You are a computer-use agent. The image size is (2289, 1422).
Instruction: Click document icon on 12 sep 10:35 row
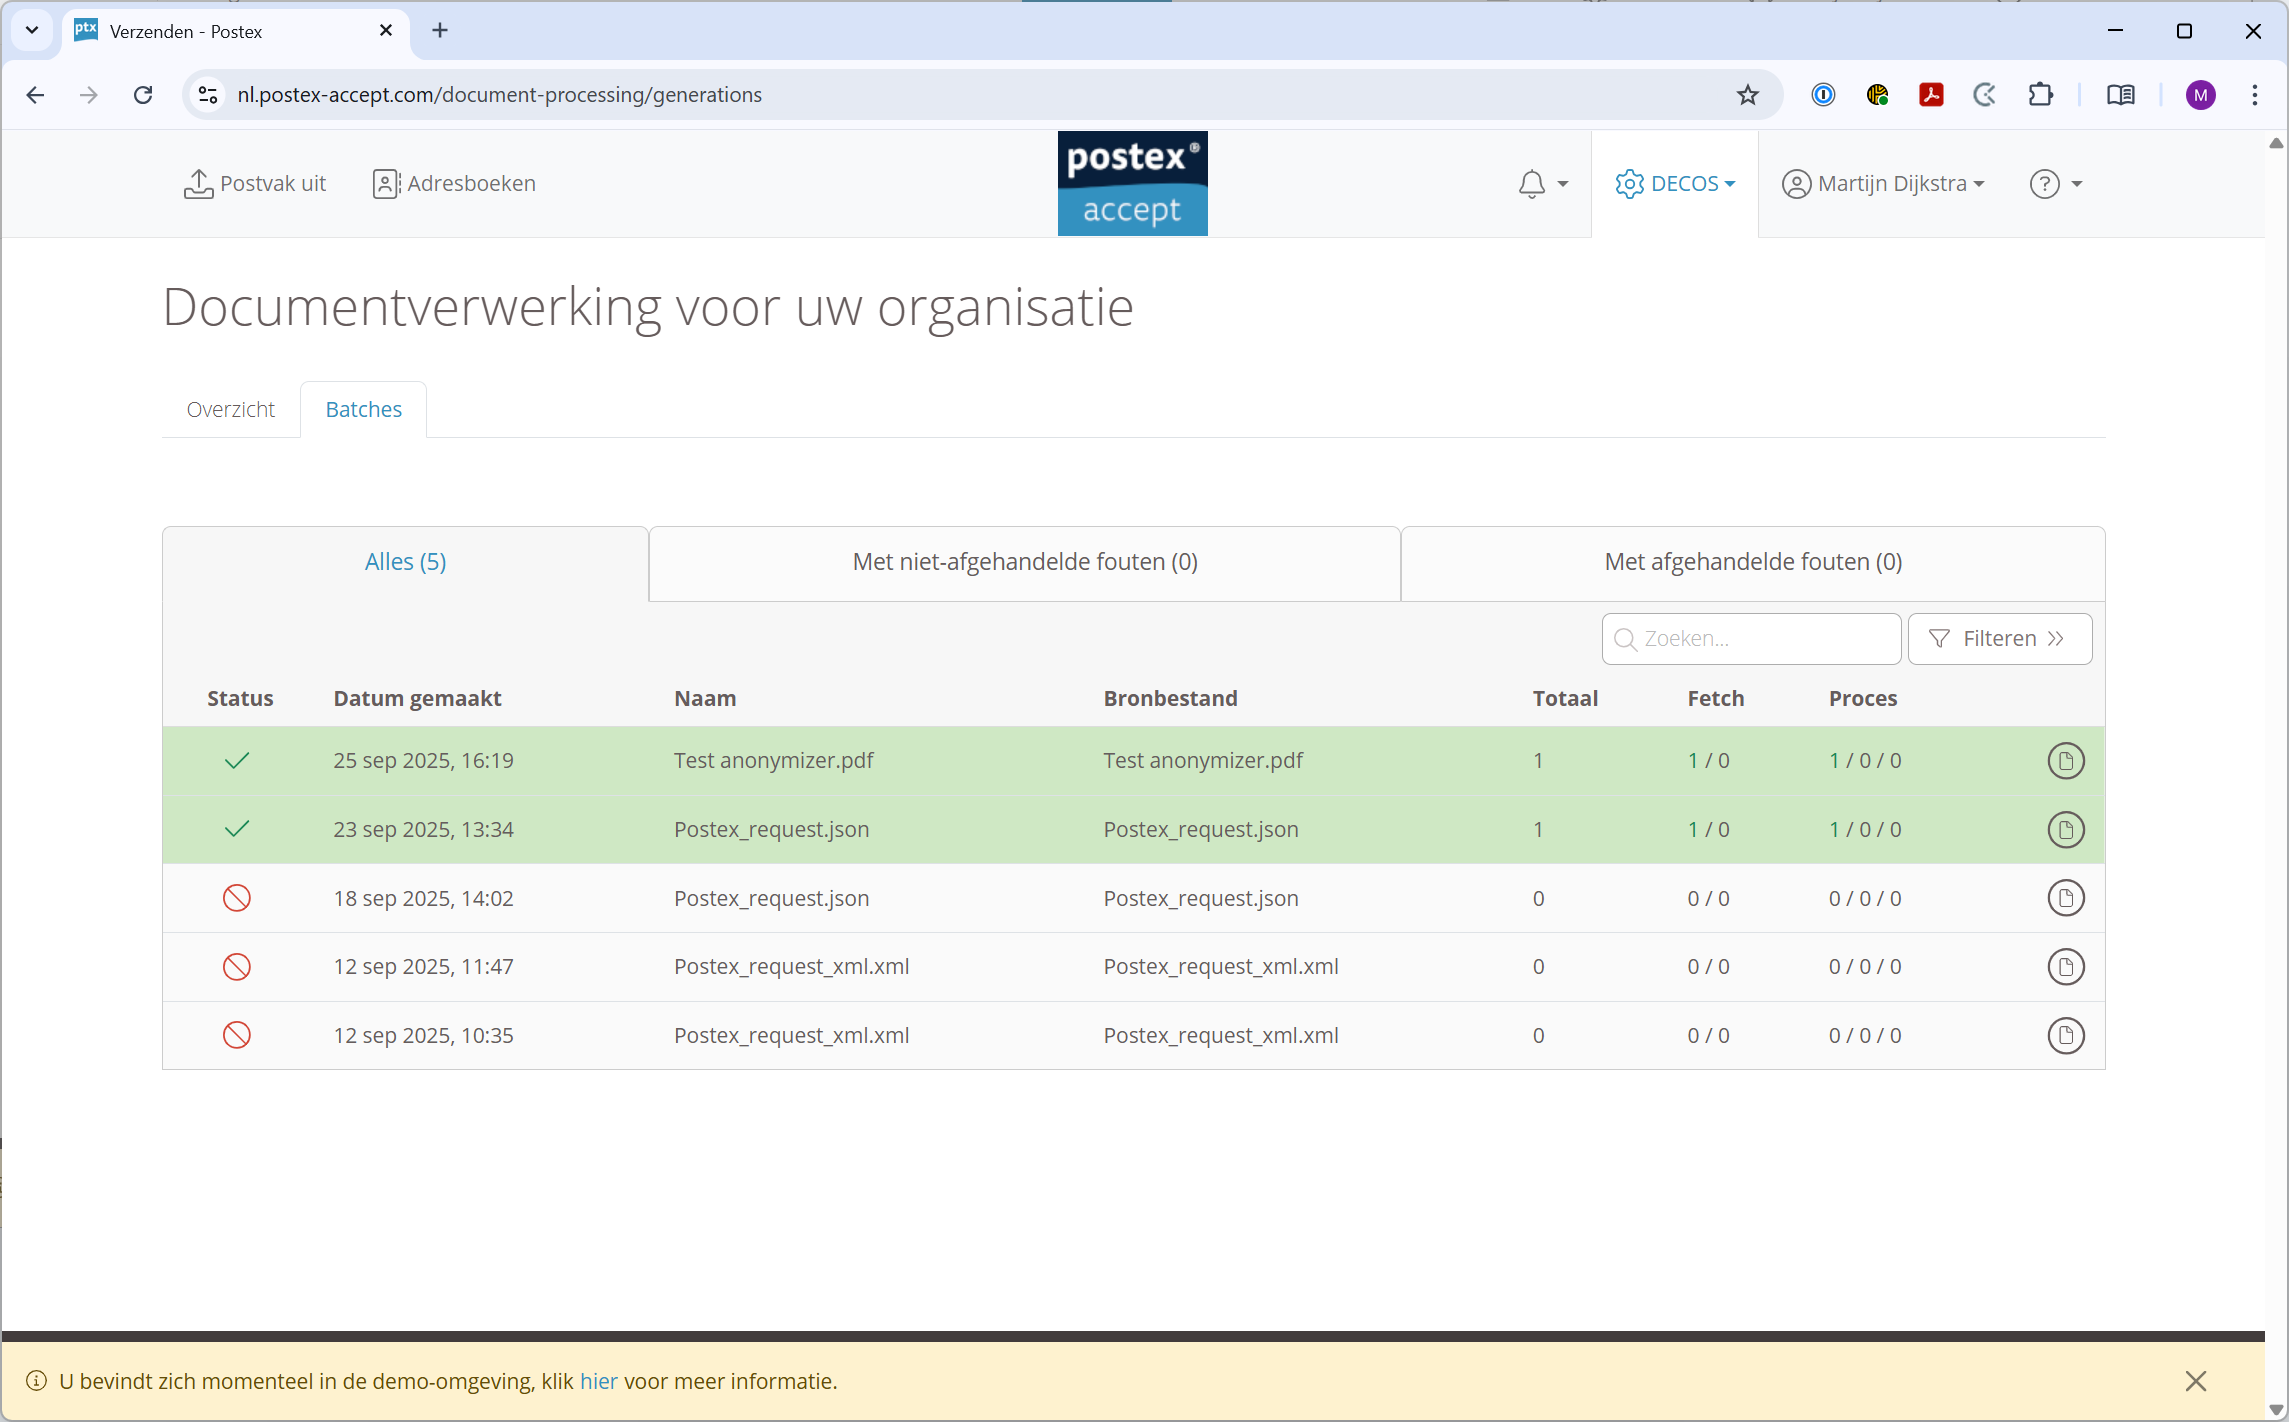(x=2065, y=1035)
